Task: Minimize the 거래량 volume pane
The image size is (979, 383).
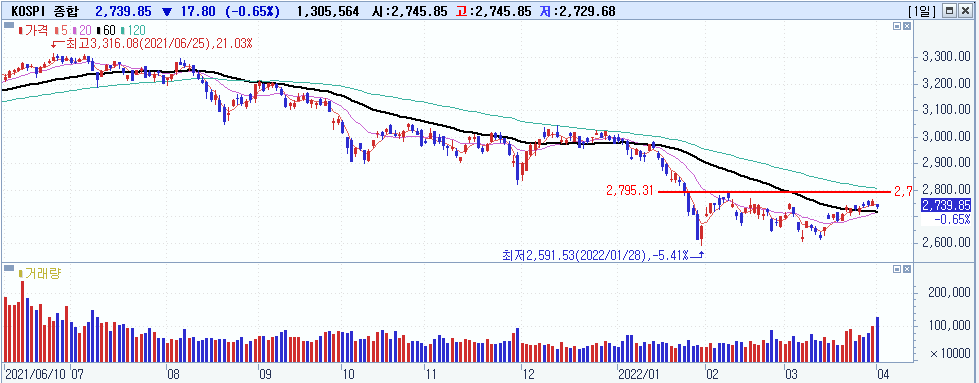Action: pos(897,269)
